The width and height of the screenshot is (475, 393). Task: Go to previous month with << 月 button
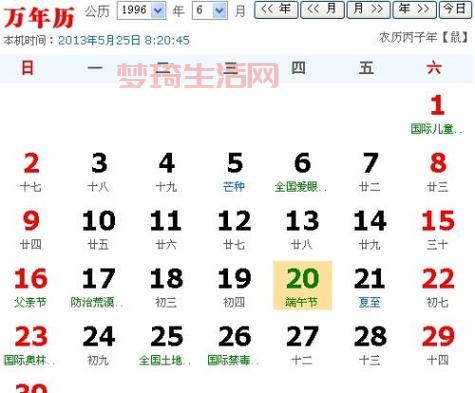[322, 10]
